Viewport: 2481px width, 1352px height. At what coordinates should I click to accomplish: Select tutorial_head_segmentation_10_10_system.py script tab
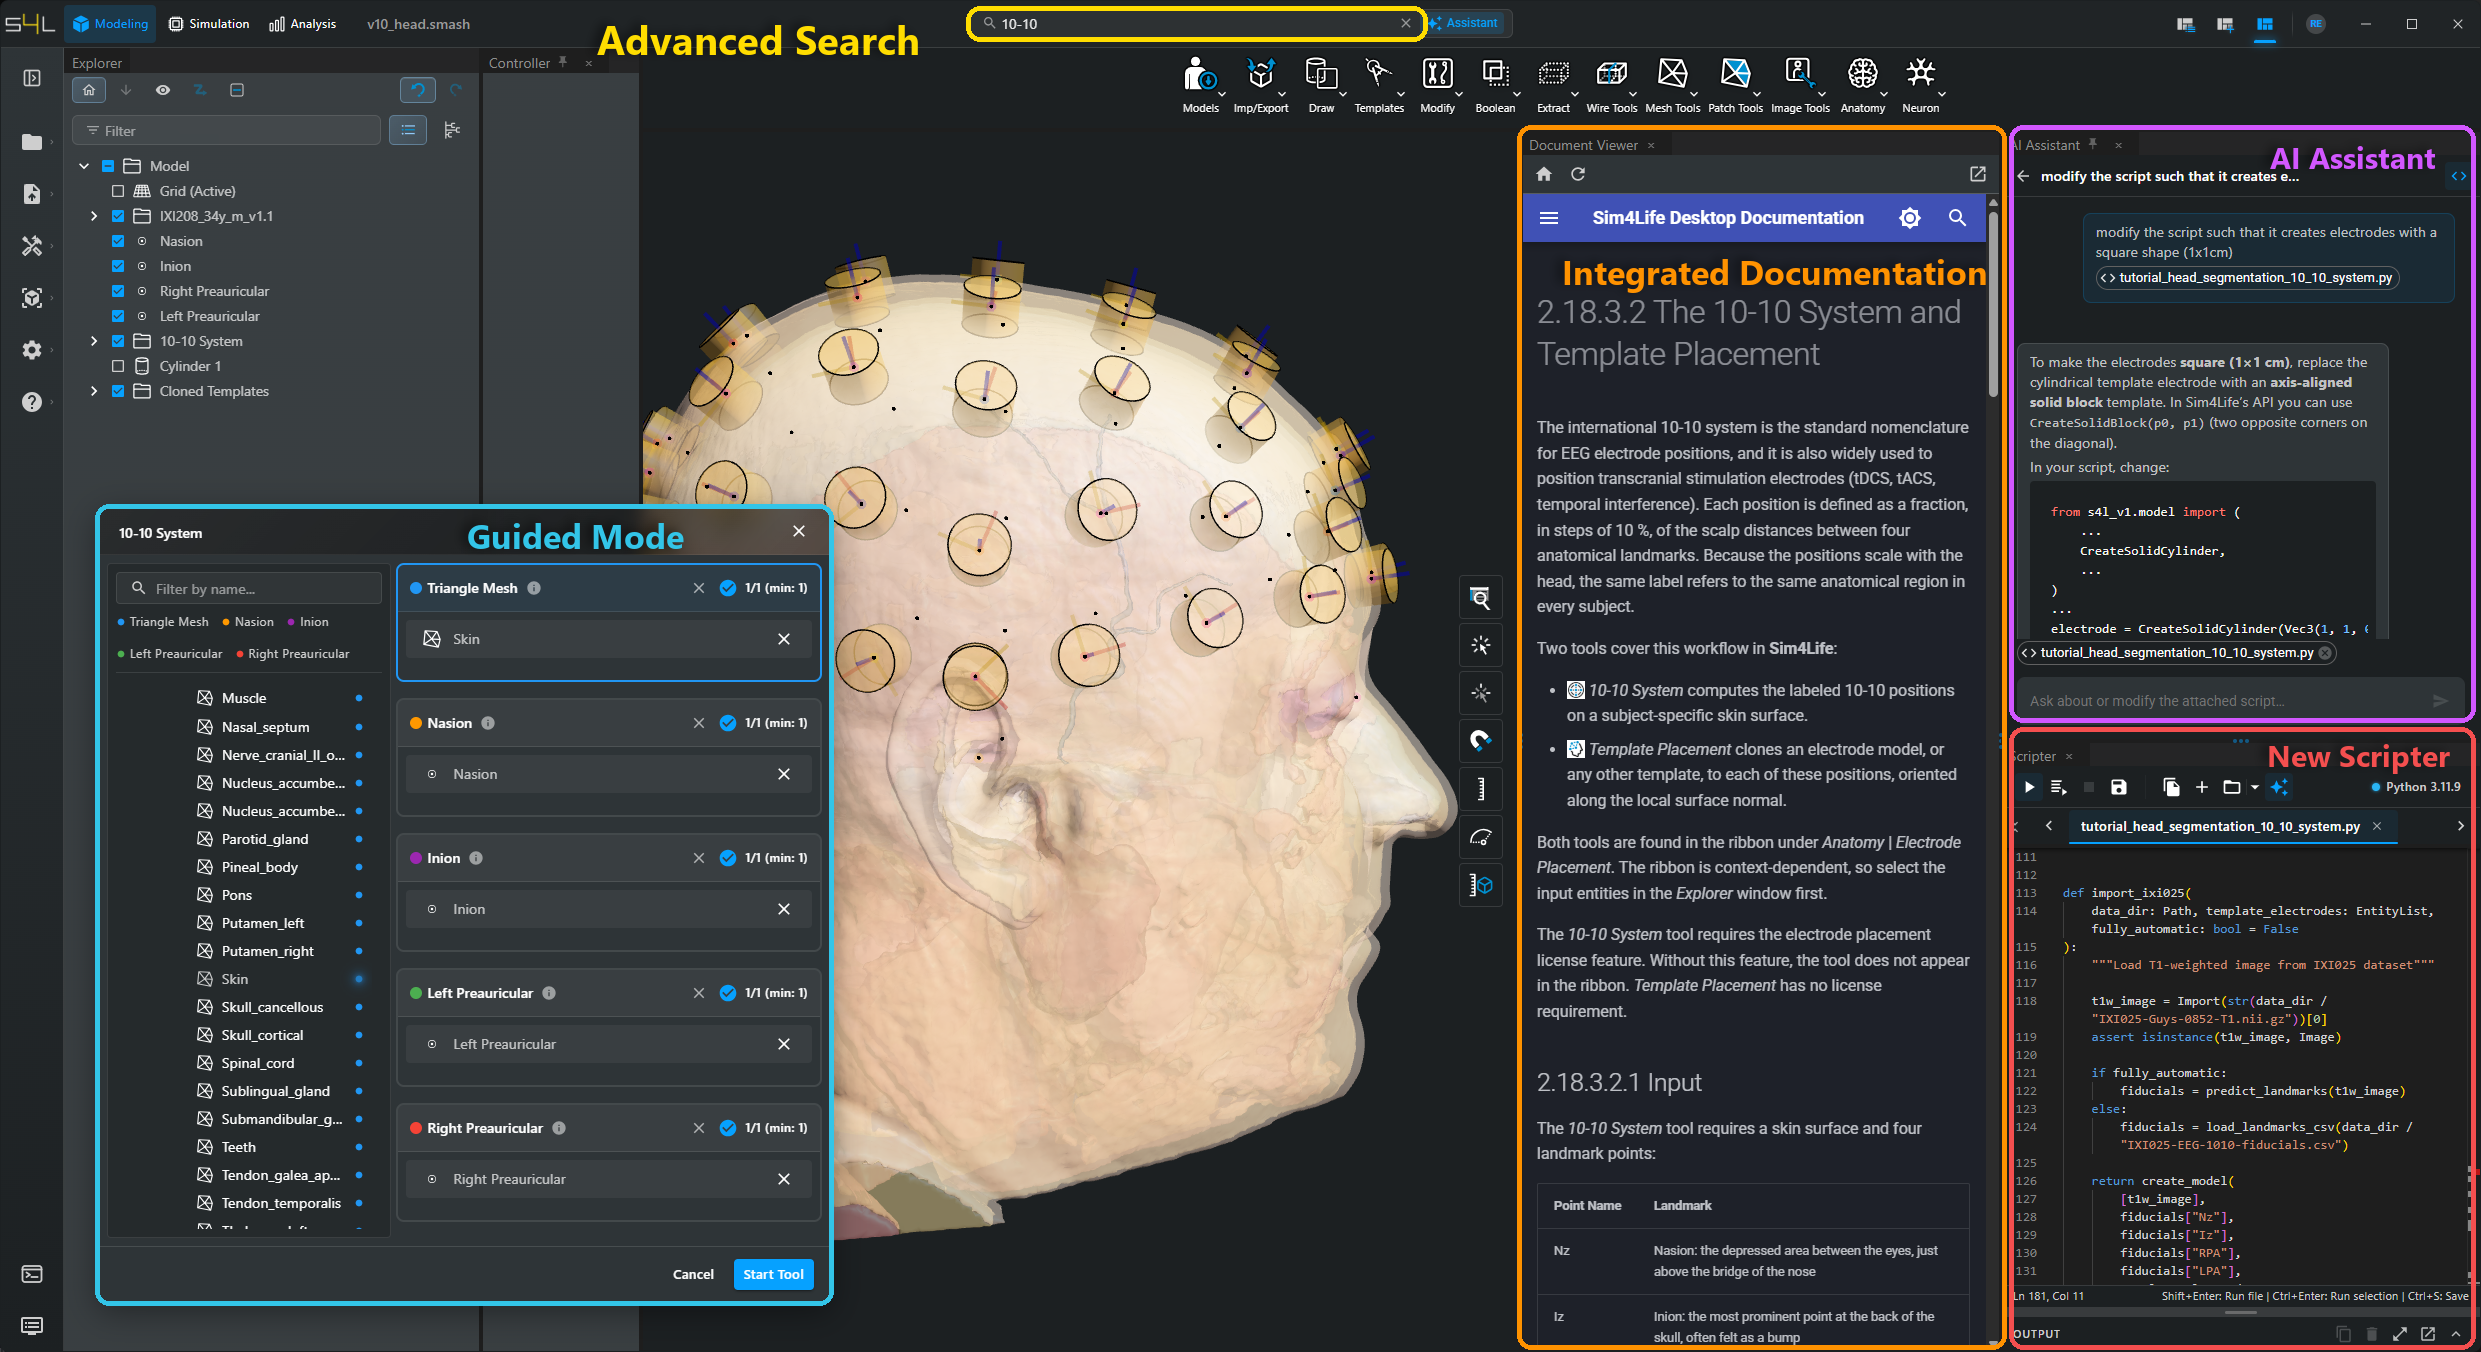[x=2219, y=826]
